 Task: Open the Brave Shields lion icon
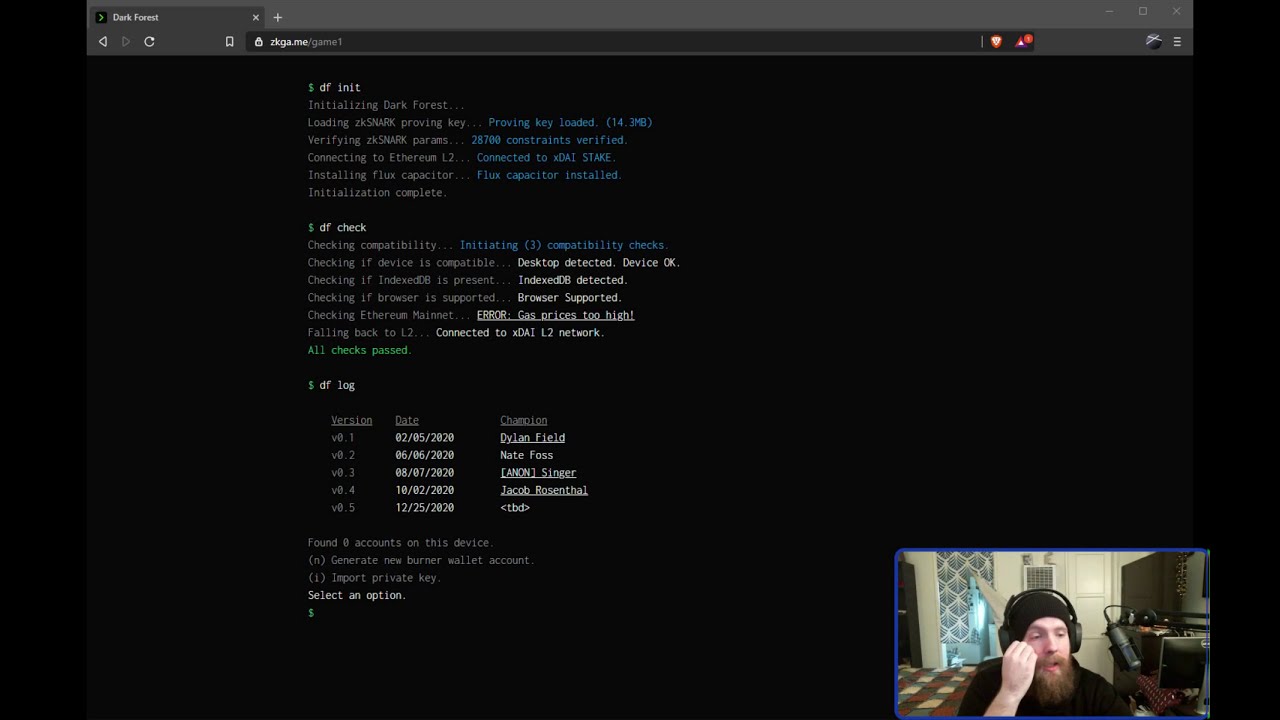point(996,41)
